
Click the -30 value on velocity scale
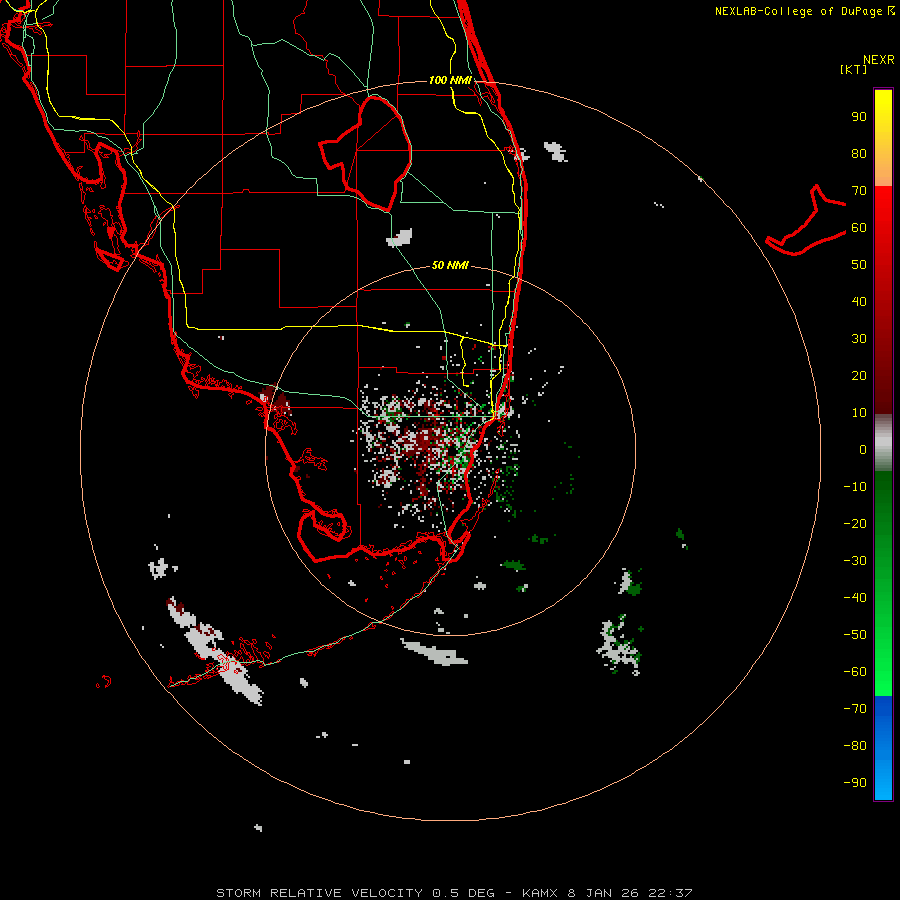[x=855, y=561]
